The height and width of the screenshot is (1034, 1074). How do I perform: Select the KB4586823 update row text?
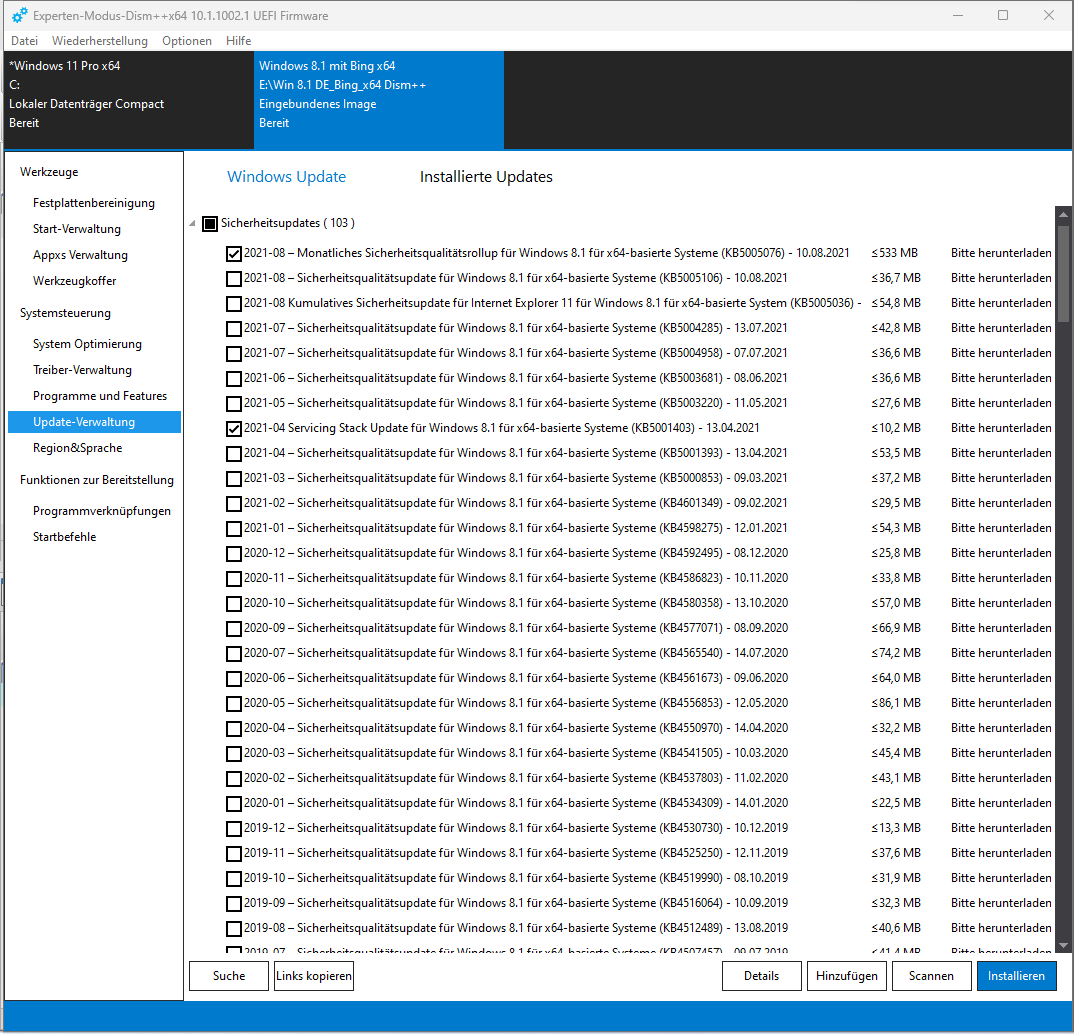pyautogui.click(x=516, y=577)
